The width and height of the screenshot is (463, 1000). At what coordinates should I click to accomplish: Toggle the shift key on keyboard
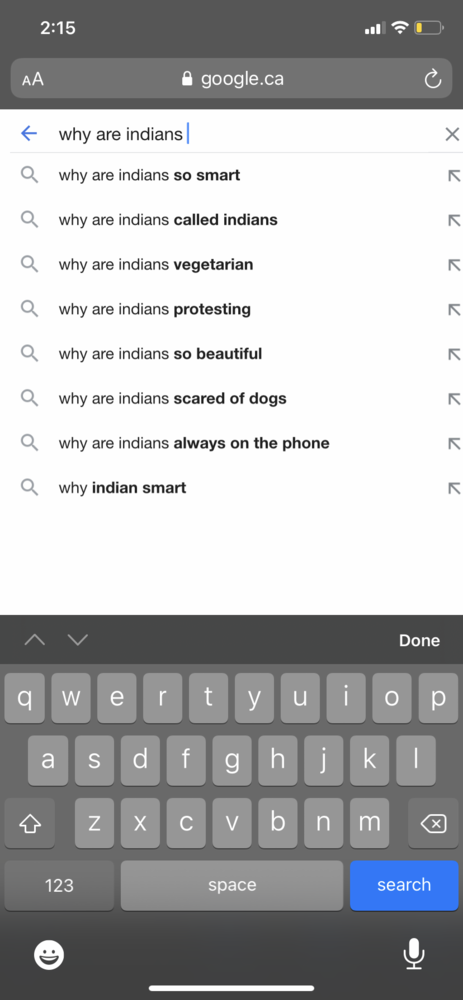tap(29, 823)
